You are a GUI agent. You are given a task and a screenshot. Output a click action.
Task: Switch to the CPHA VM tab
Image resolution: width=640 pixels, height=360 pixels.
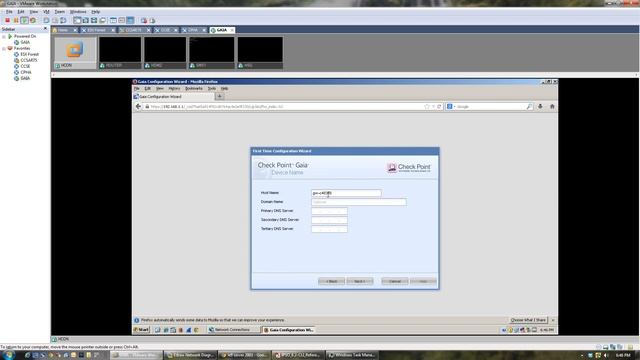(x=193, y=30)
